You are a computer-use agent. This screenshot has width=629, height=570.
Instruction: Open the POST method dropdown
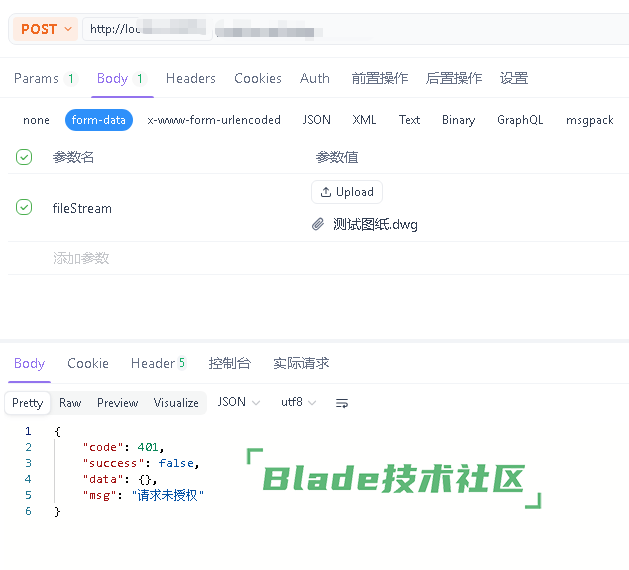click(x=46, y=29)
